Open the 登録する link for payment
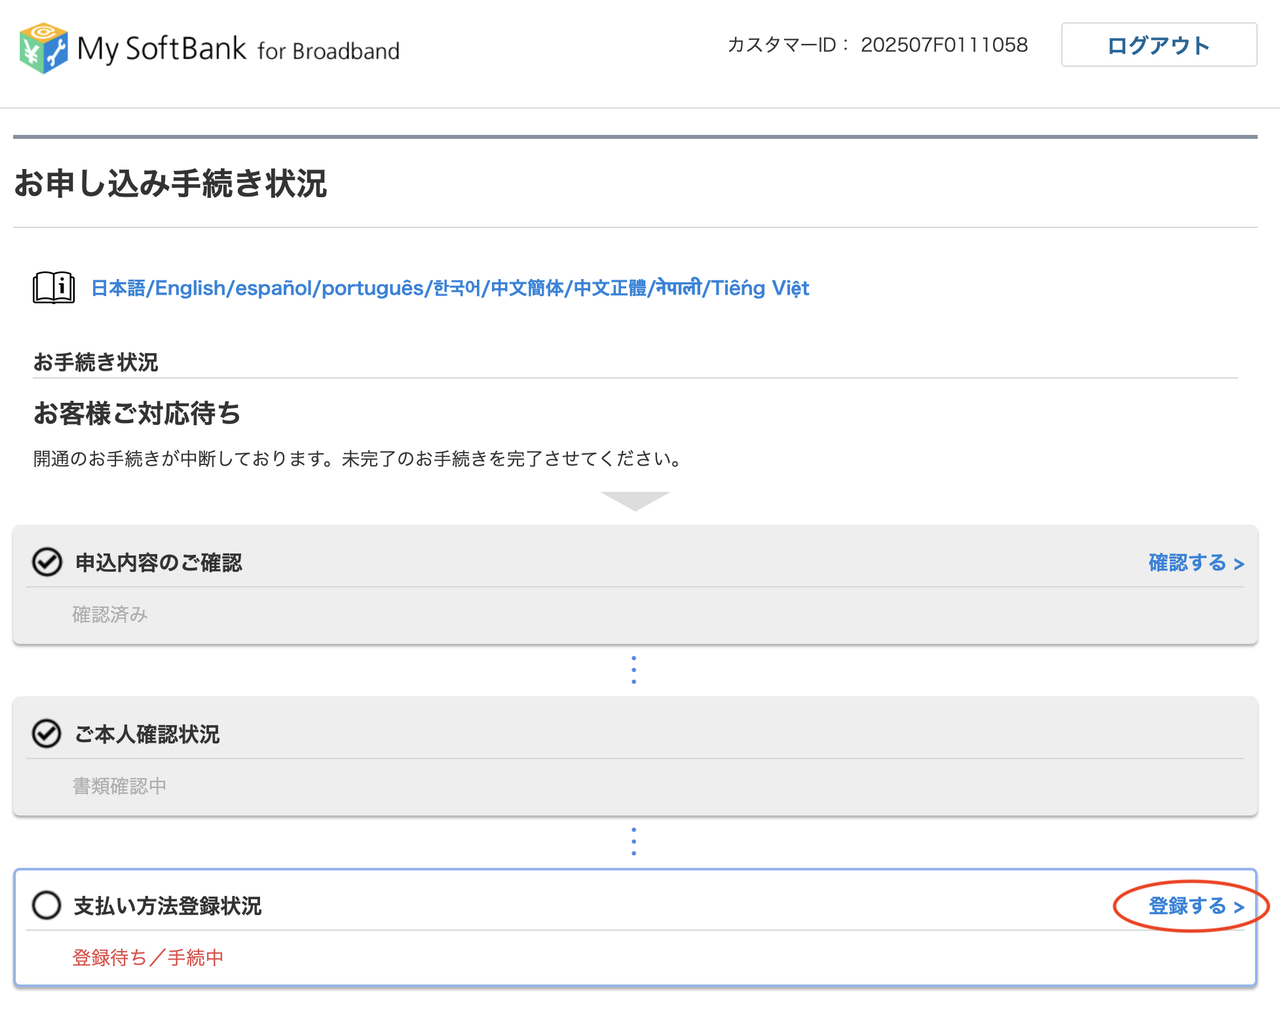The height and width of the screenshot is (1010, 1280). coord(1196,906)
